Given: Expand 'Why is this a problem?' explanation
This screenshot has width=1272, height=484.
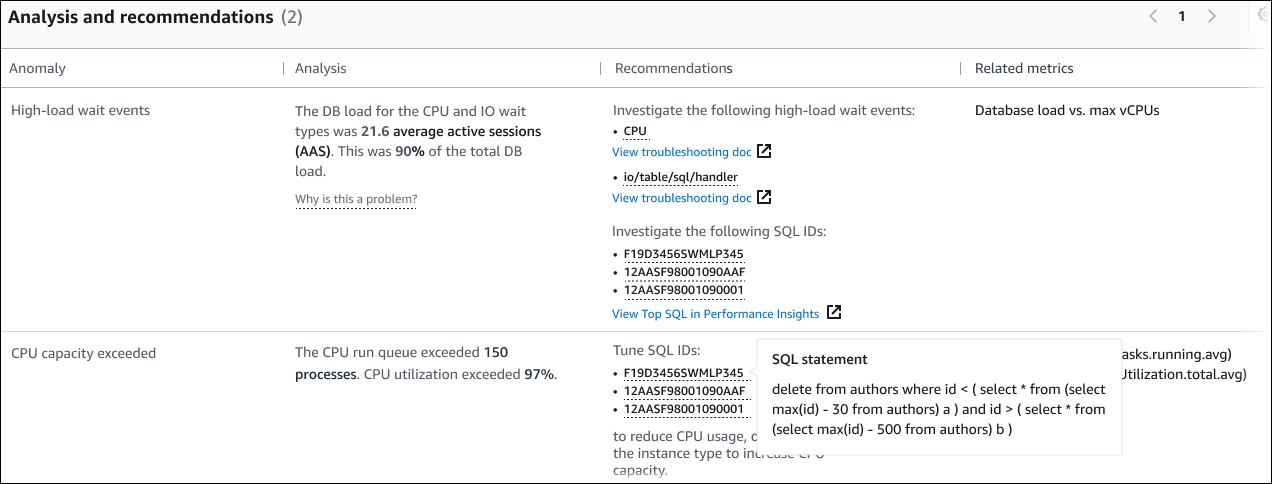Looking at the screenshot, I should pyautogui.click(x=355, y=200).
